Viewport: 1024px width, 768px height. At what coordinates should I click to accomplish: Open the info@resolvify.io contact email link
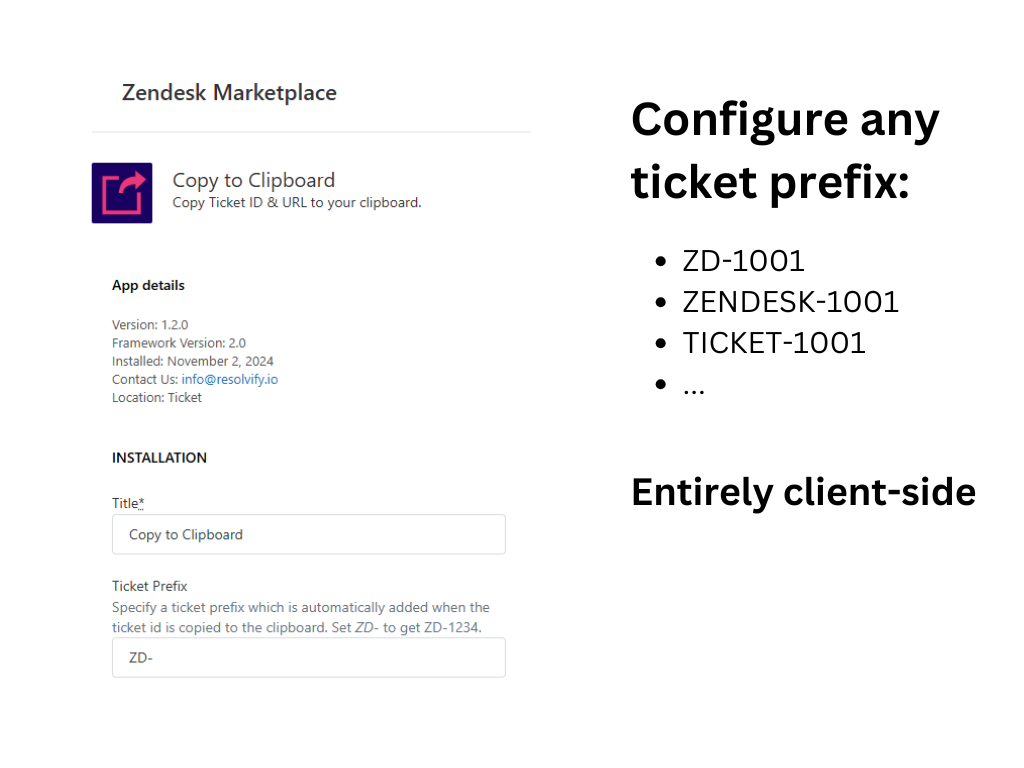point(229,380)
